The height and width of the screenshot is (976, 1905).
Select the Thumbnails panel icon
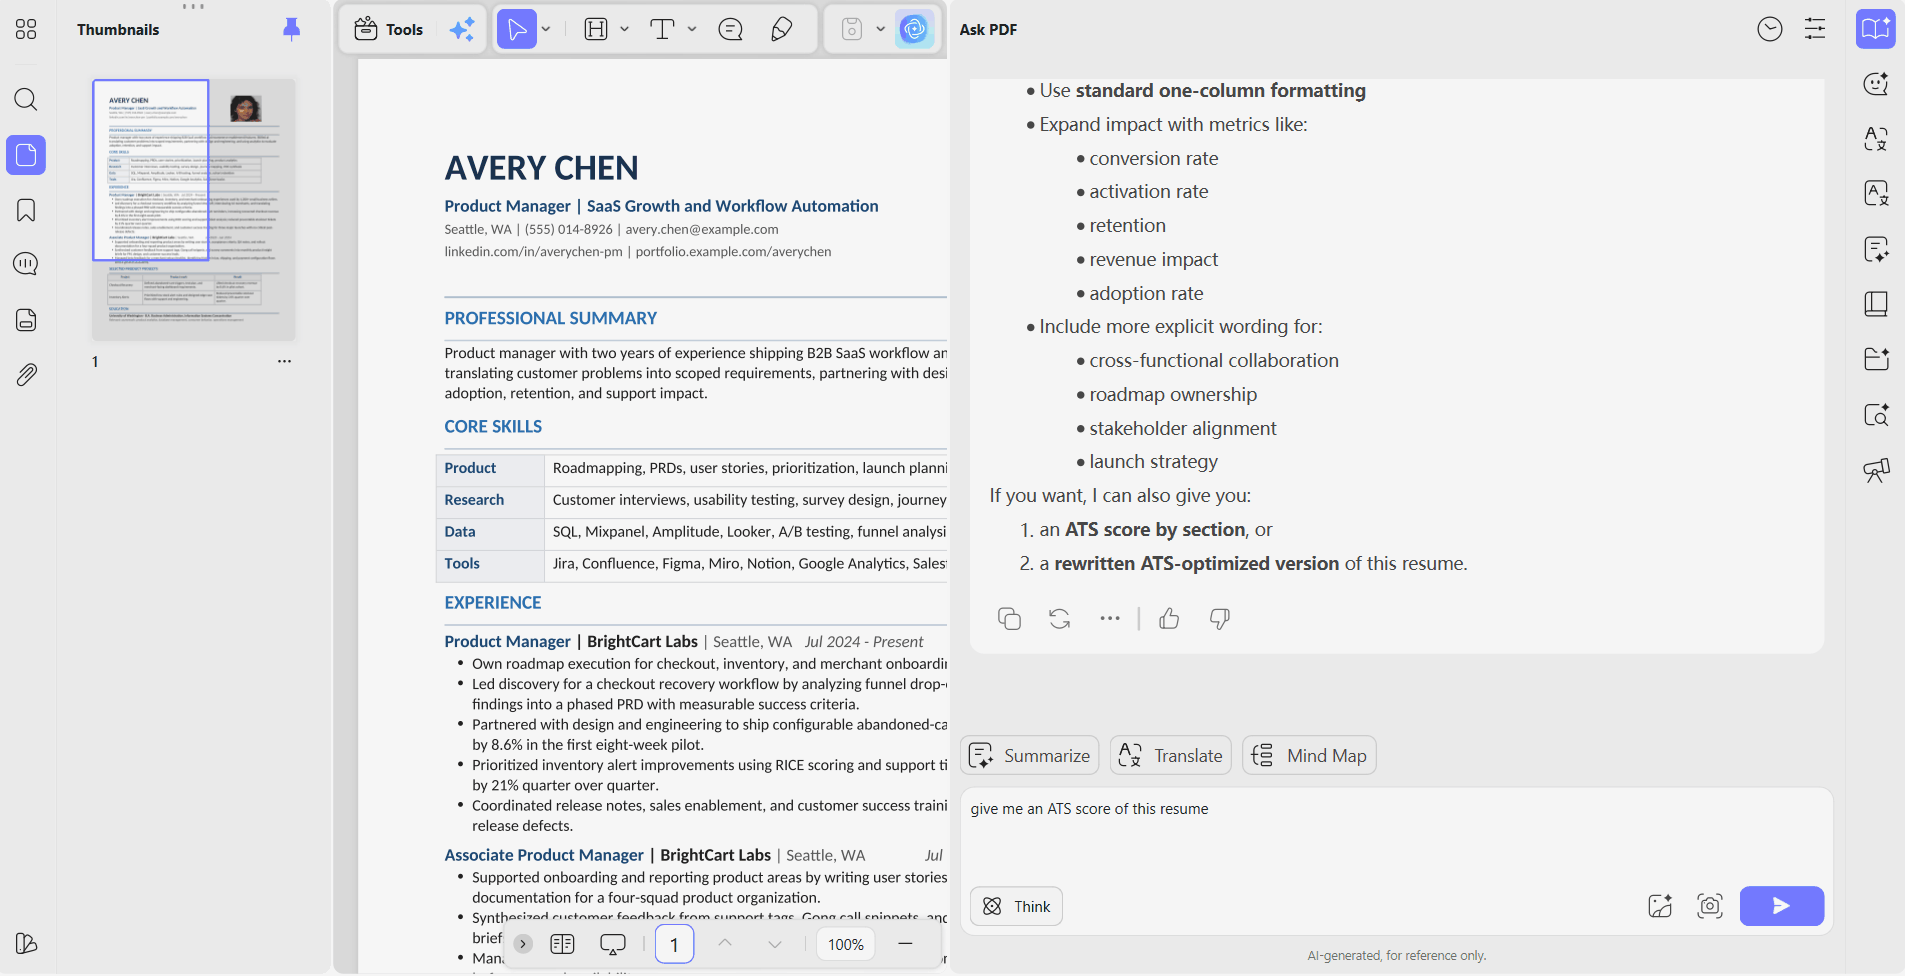26,155
